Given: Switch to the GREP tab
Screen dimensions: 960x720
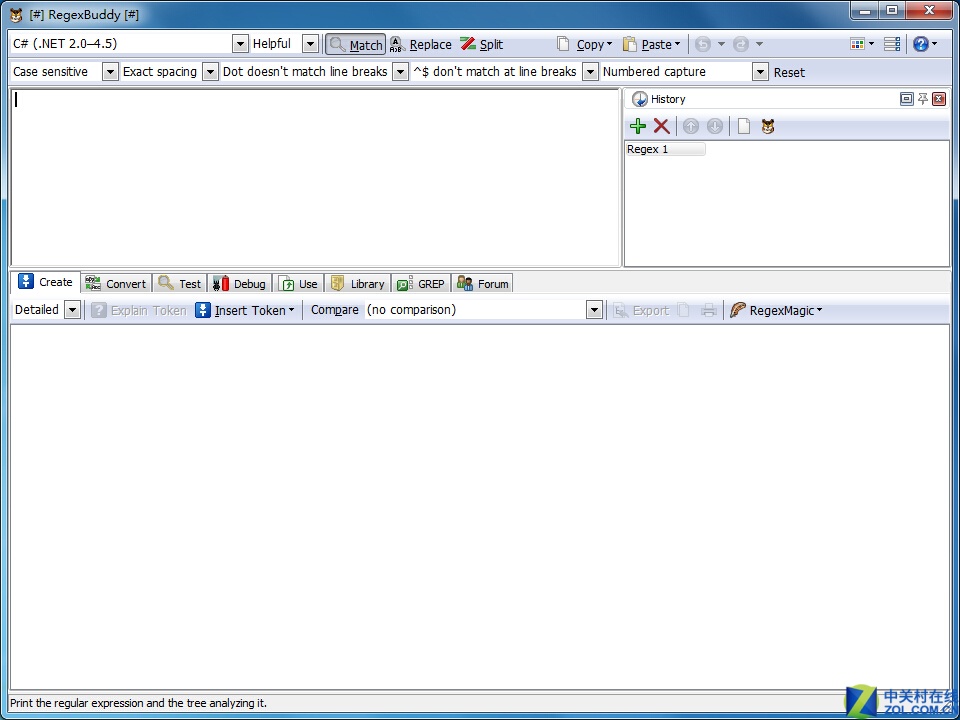Looking at the screenshot, I should 421,284.
